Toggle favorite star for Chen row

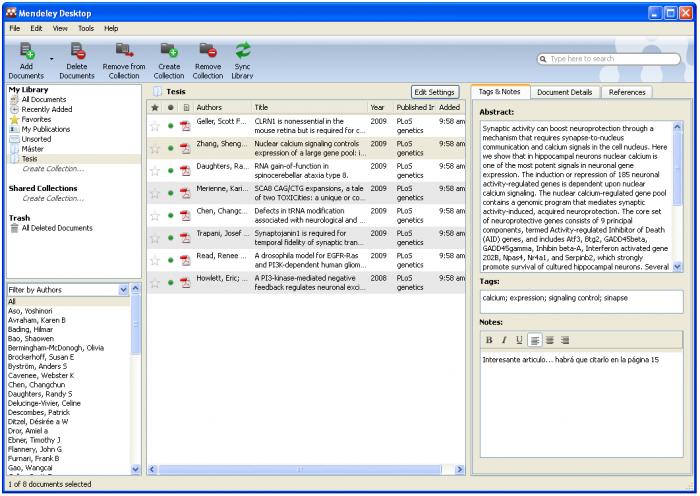tap(155, 215)
